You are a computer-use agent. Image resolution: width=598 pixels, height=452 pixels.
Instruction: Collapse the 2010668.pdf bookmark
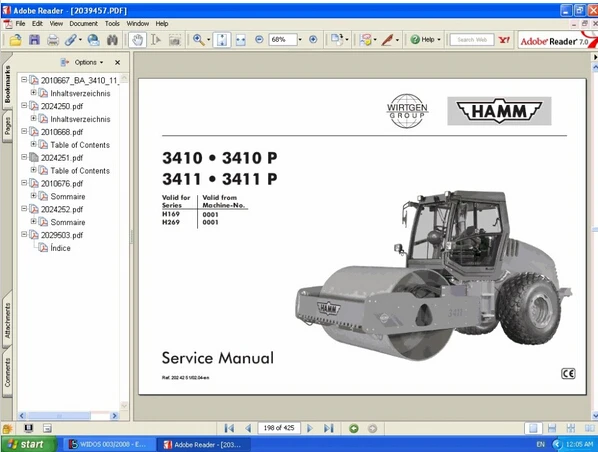(x=24, y=131)
